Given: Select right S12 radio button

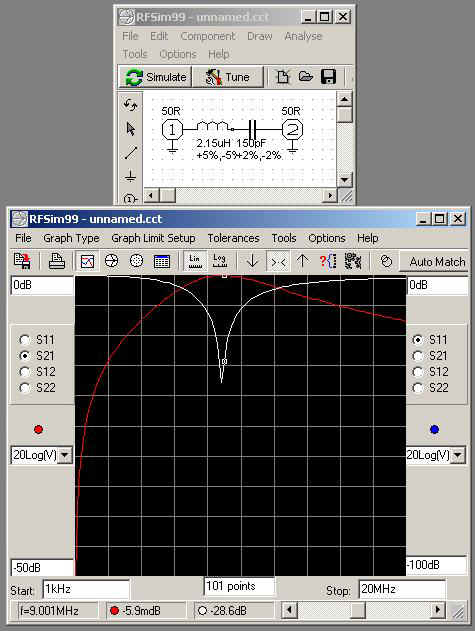Looking at the screenshot, I should 418,372.
